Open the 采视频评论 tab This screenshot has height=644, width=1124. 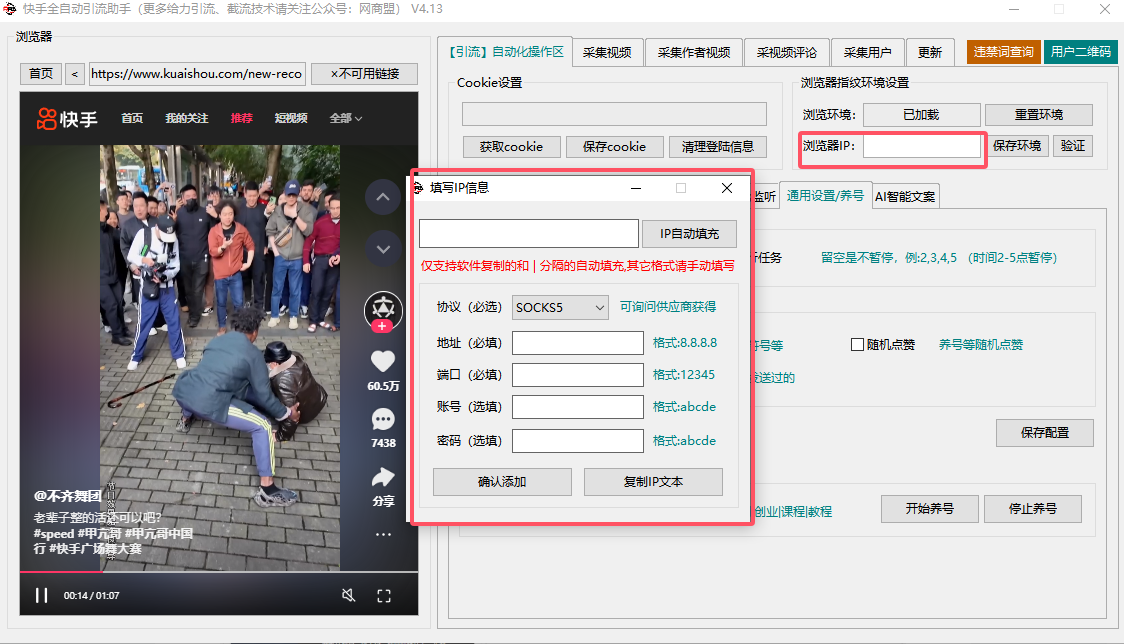tap(786, 52)
